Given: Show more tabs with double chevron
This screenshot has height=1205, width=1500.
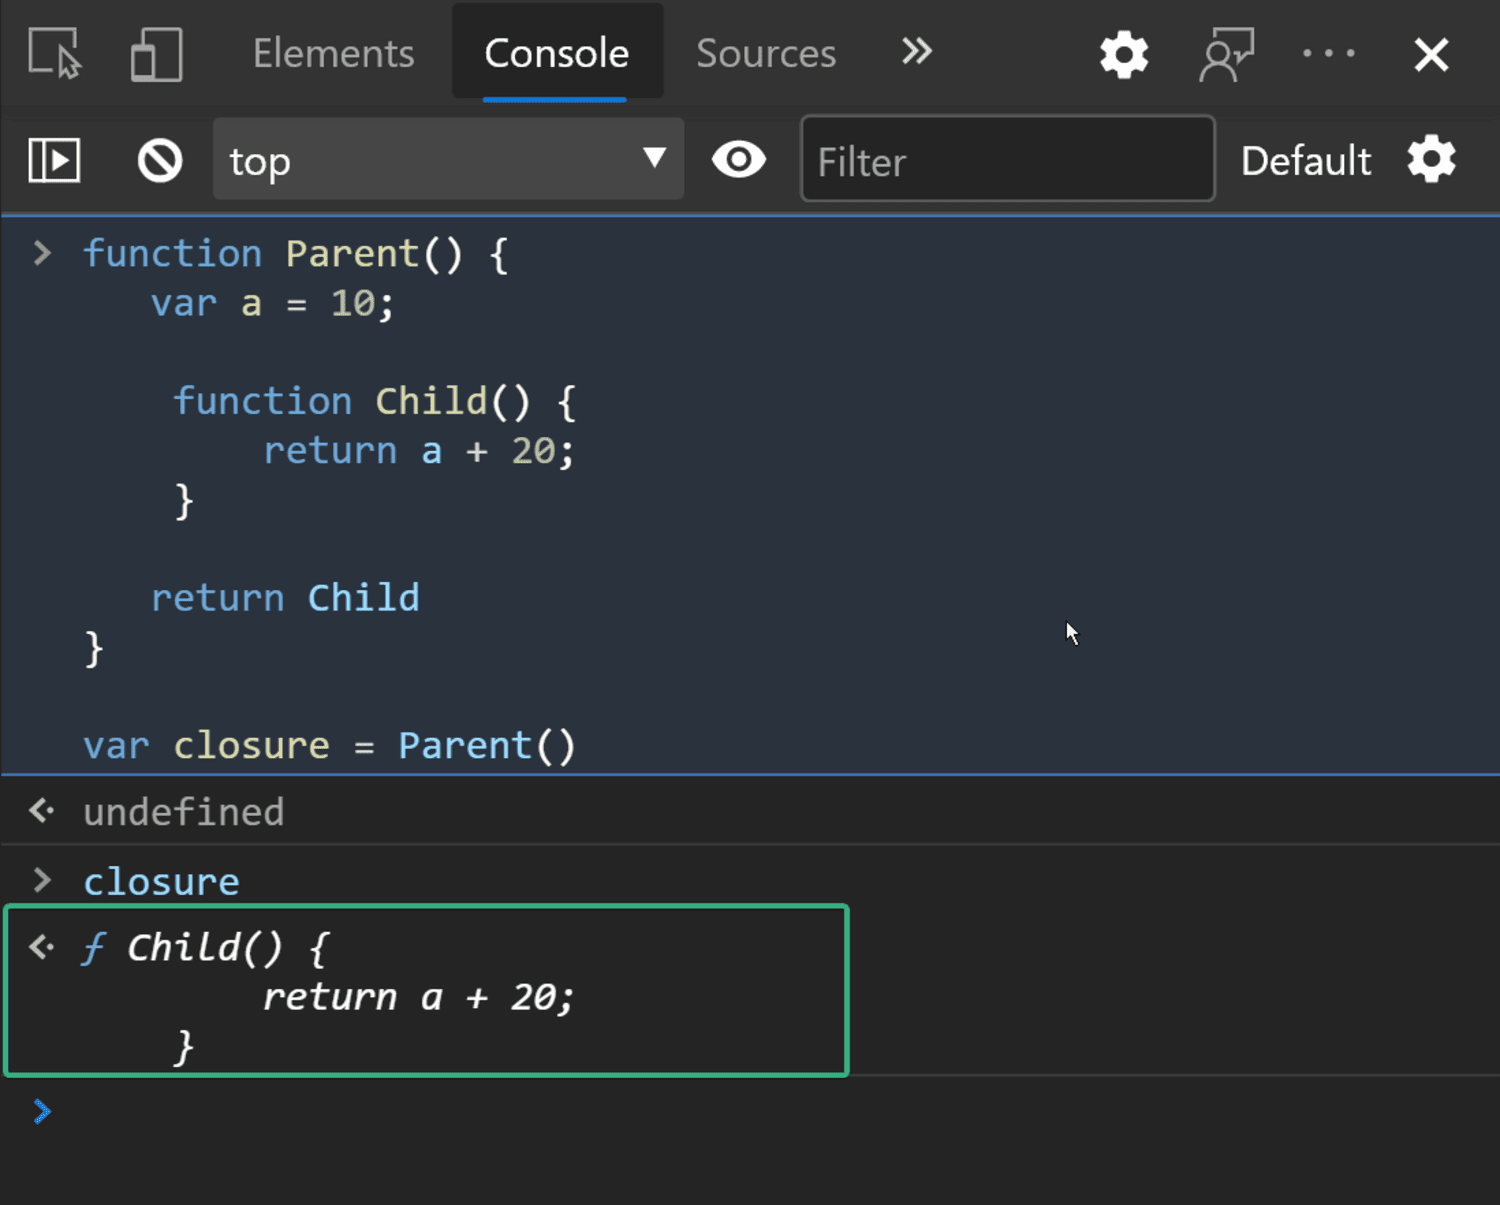Looking at the screenshot, I should (916, 51).
